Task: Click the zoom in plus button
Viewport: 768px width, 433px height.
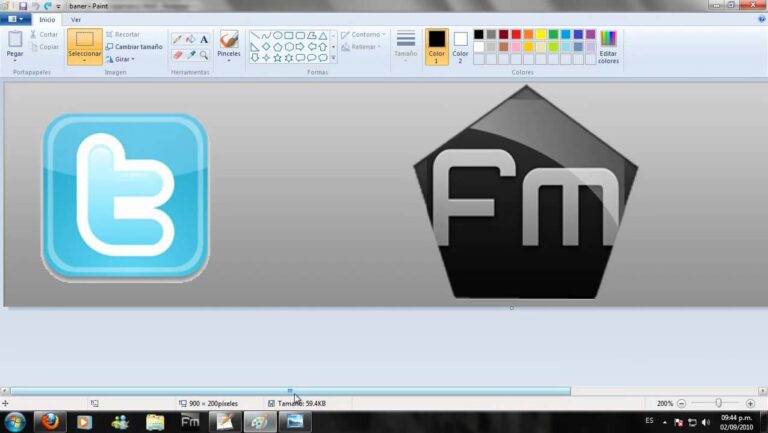Action: 750,403
